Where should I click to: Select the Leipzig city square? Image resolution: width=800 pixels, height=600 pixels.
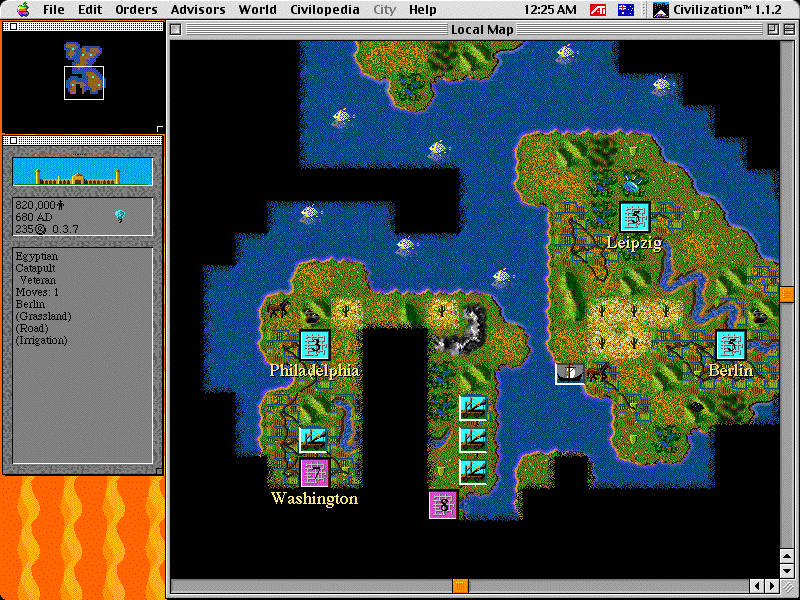pos(635,217)
